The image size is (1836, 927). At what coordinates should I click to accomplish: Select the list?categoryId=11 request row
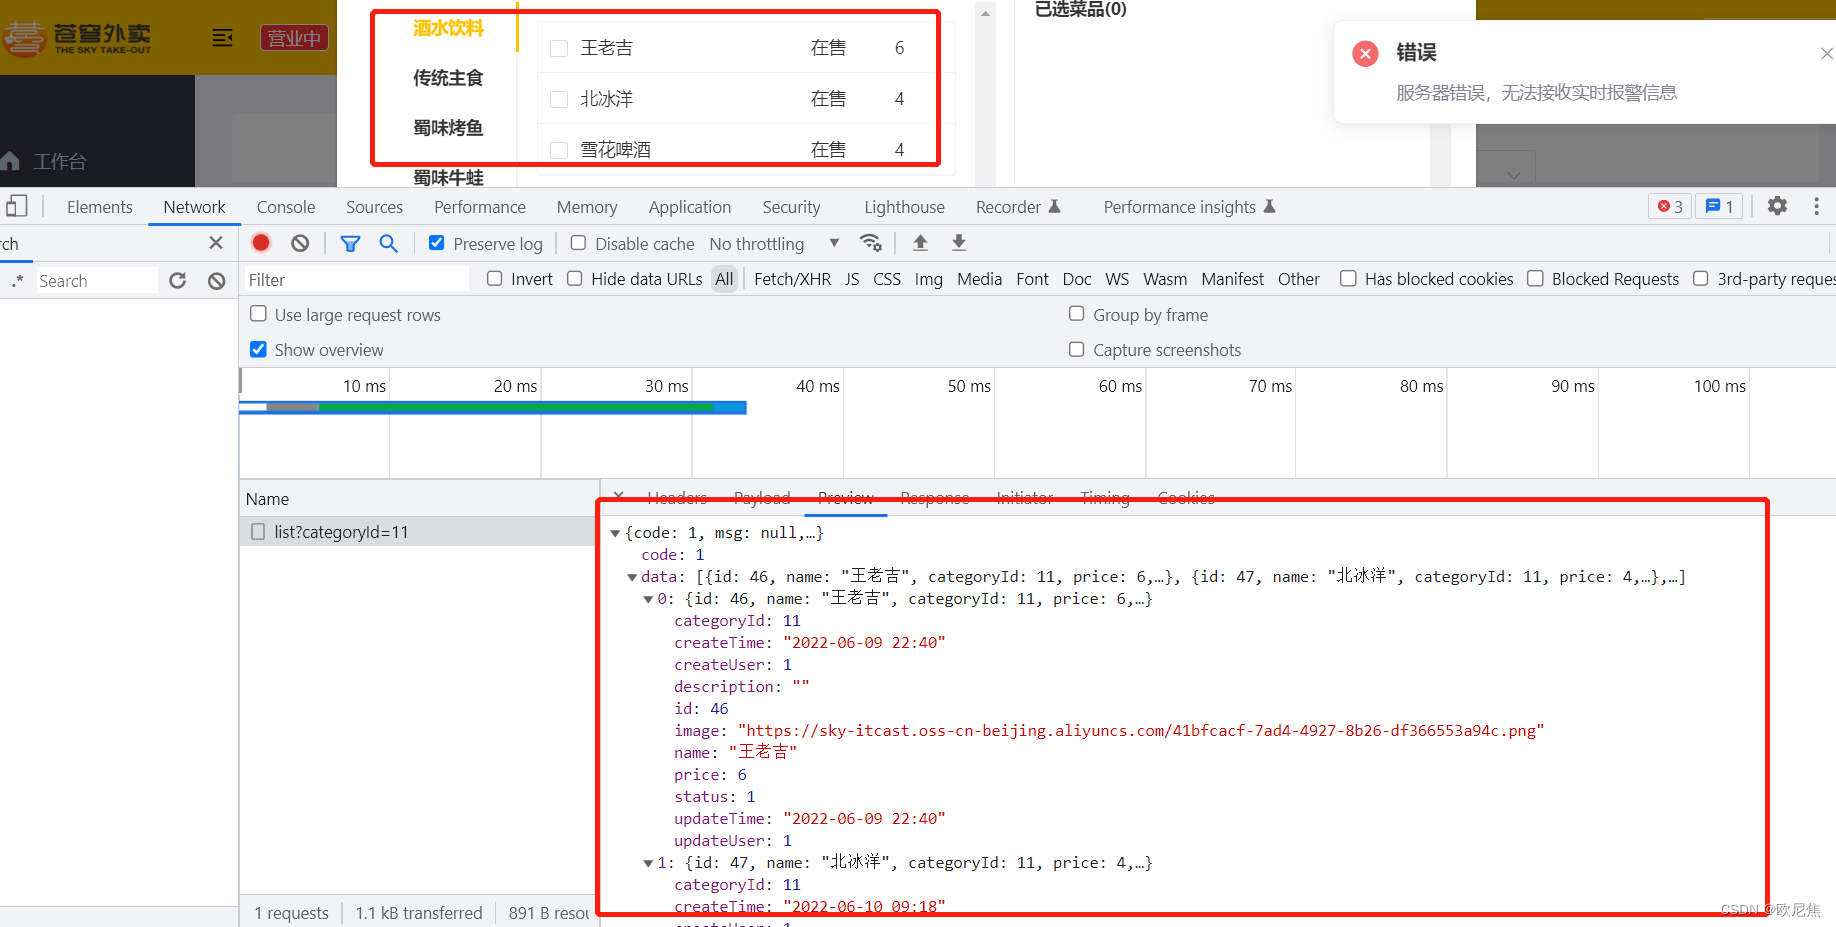(419, 532)
